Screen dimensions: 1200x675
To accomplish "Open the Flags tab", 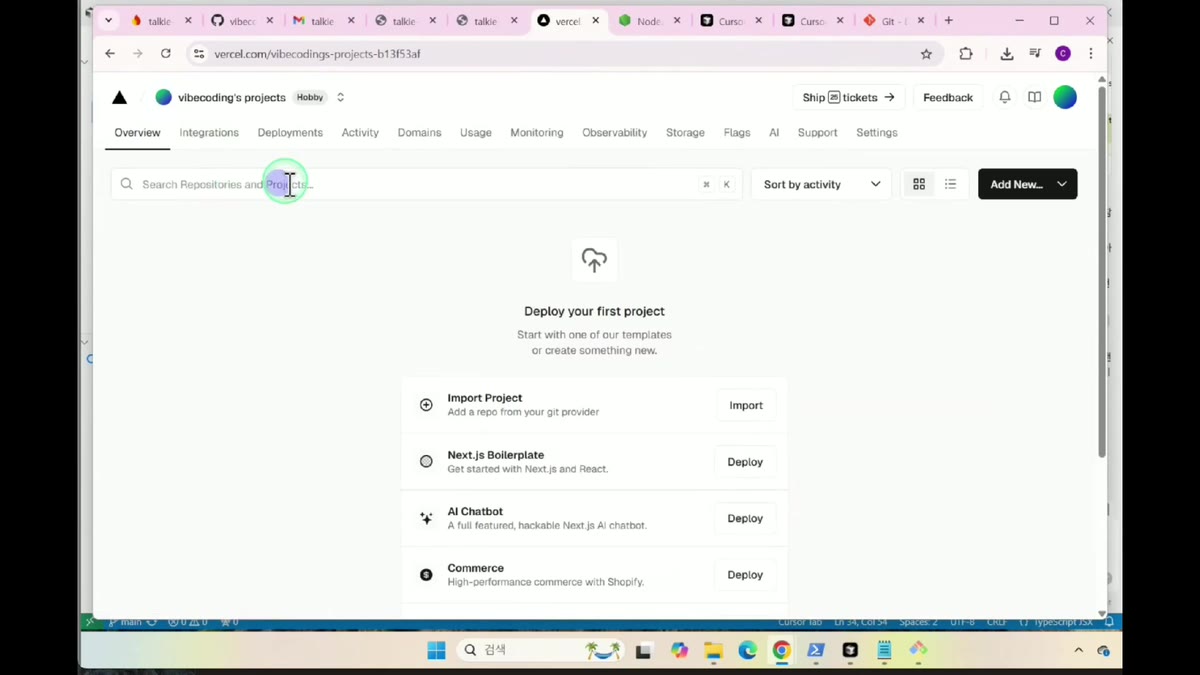I will tap(737, 132).
